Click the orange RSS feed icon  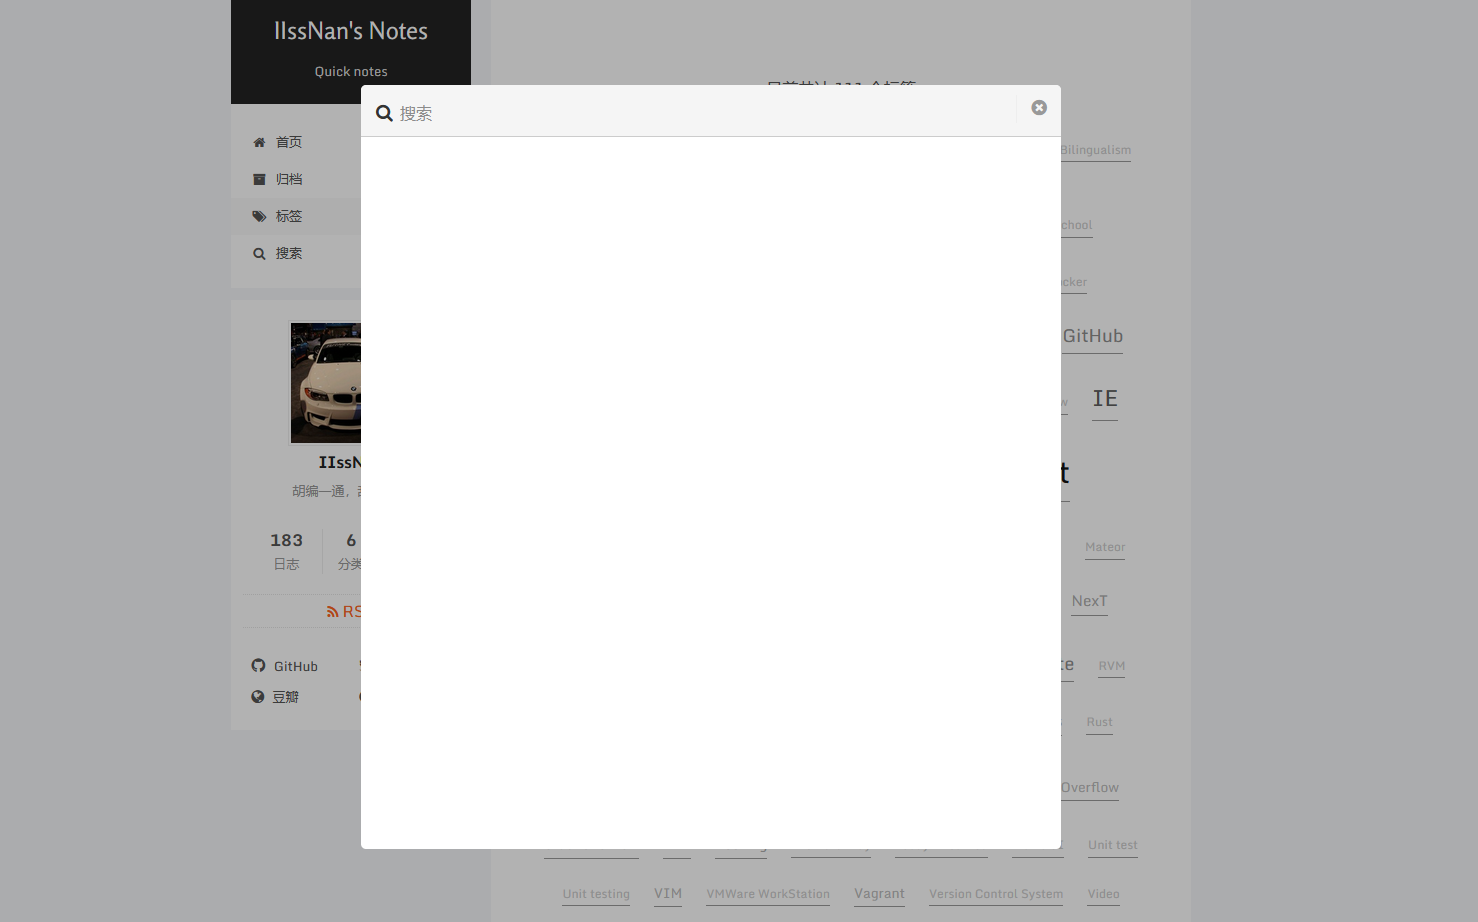(332, 612)
